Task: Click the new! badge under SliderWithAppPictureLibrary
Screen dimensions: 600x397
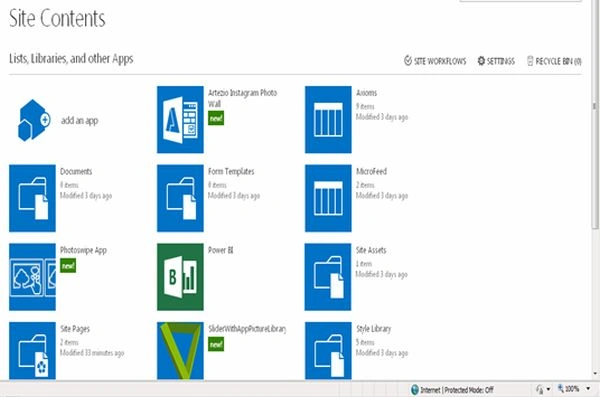Action: [x=216, y=345]
